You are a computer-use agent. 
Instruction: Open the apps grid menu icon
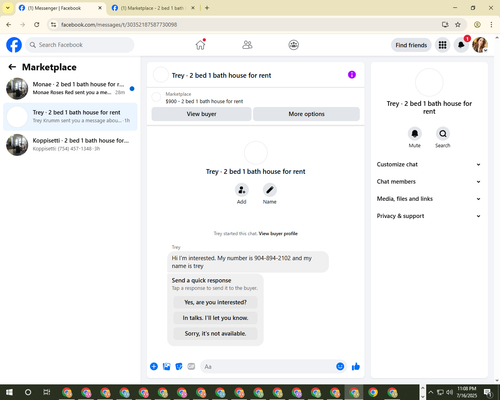442,45
